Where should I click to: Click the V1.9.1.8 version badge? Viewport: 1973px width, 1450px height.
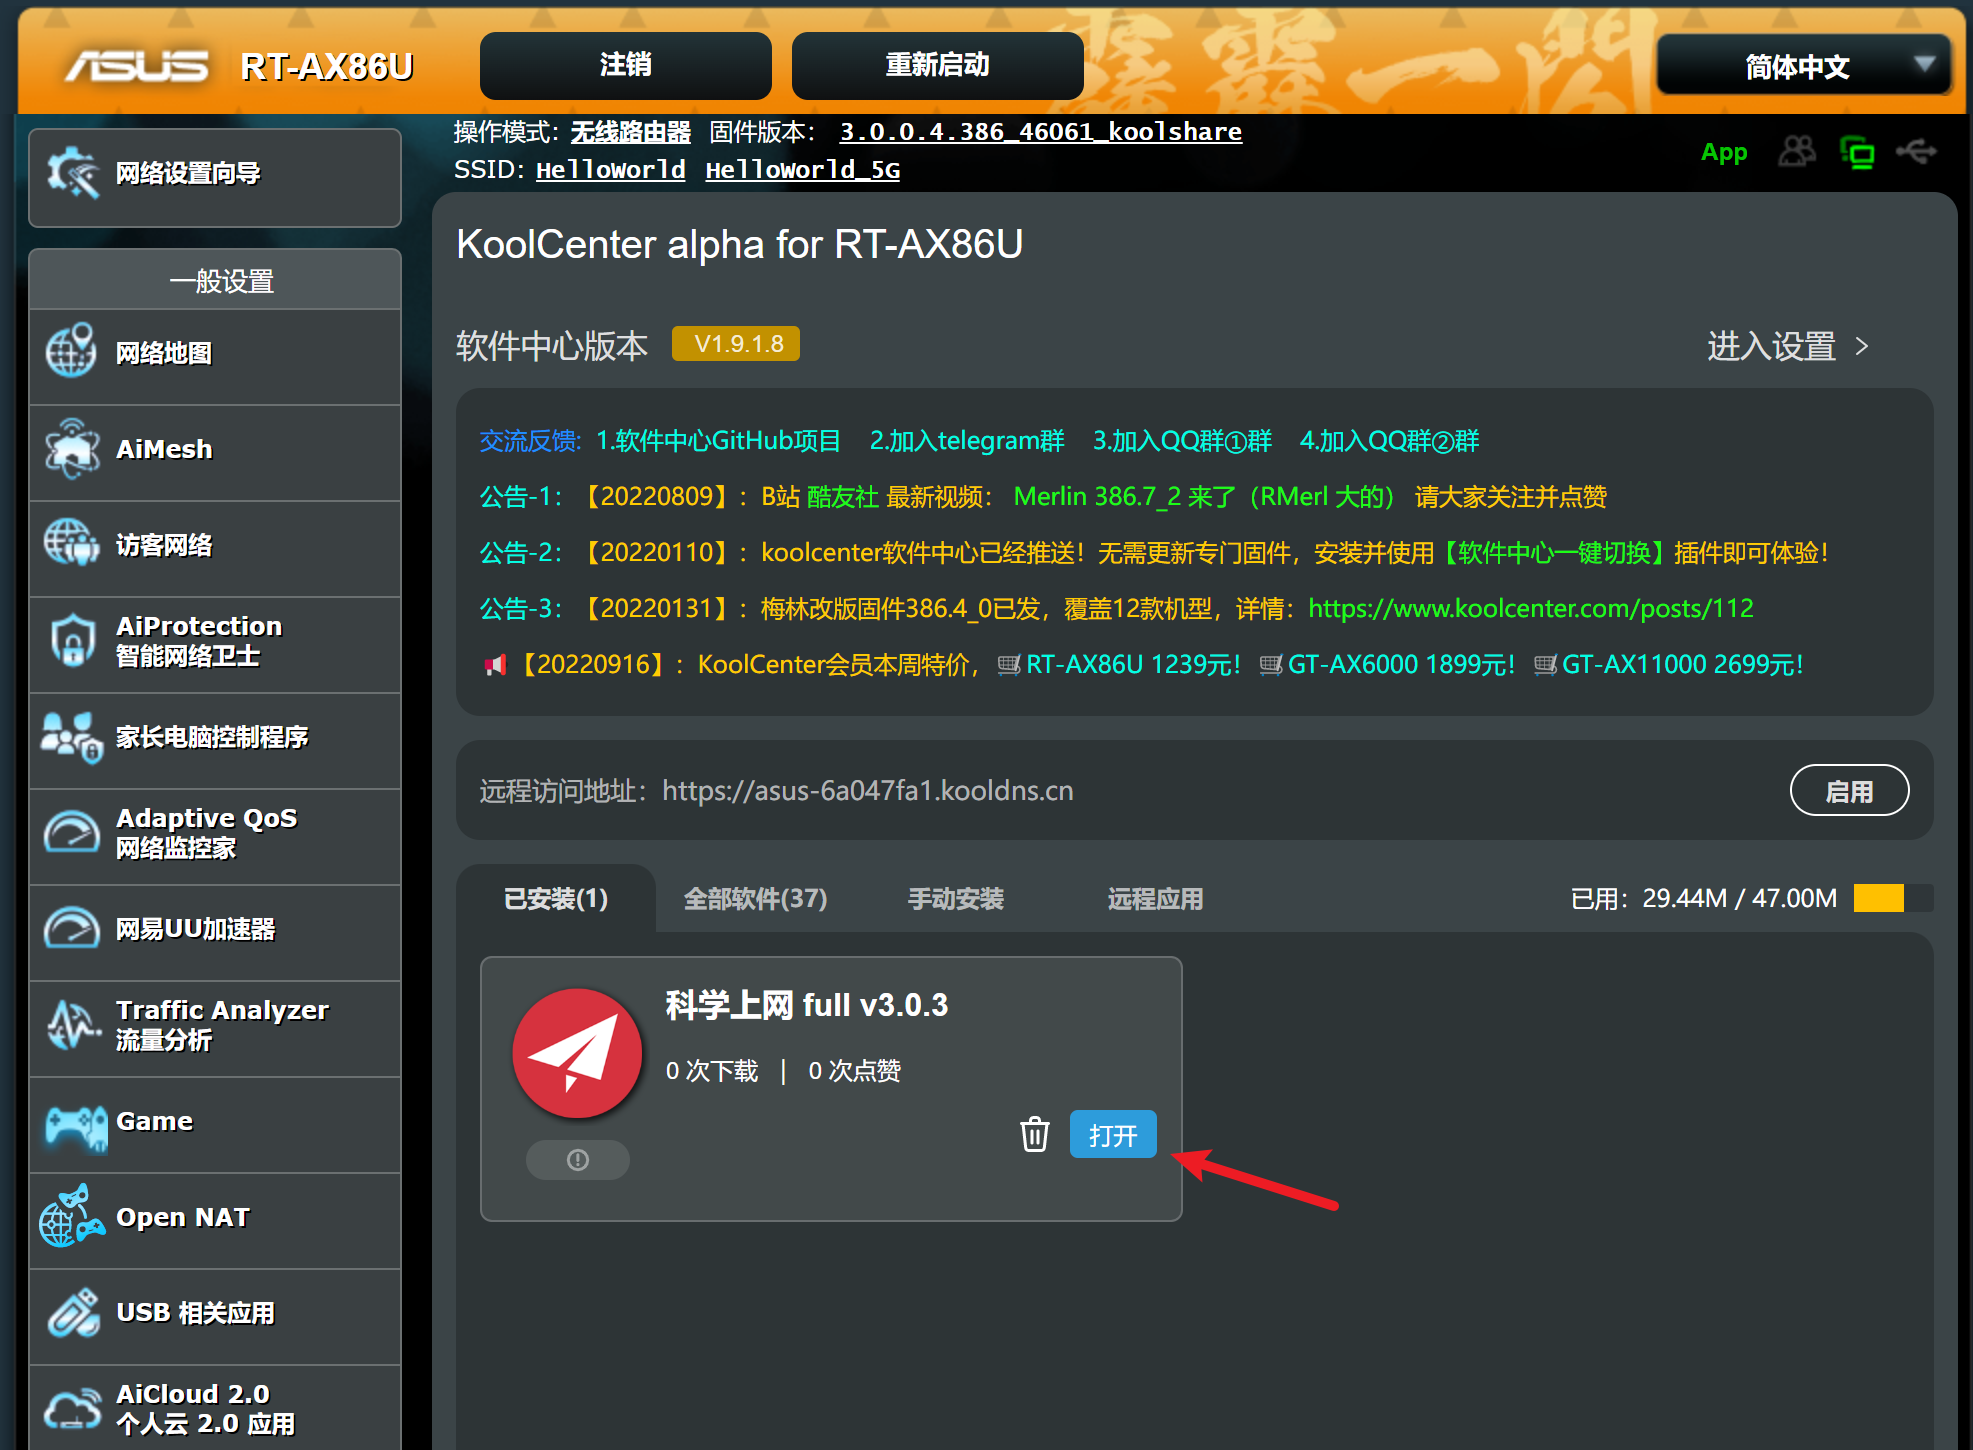736,343
